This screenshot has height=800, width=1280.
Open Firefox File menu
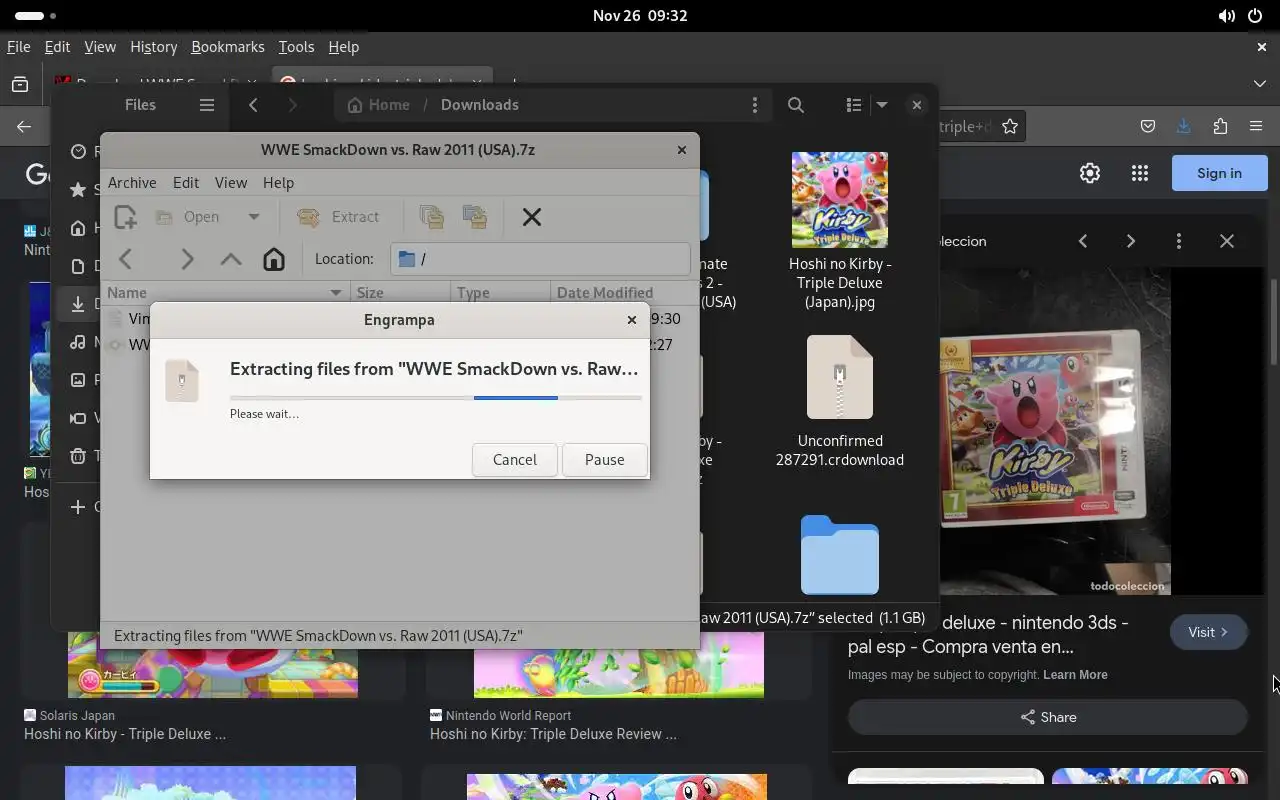pyautogui.click(x=18, y=47)
